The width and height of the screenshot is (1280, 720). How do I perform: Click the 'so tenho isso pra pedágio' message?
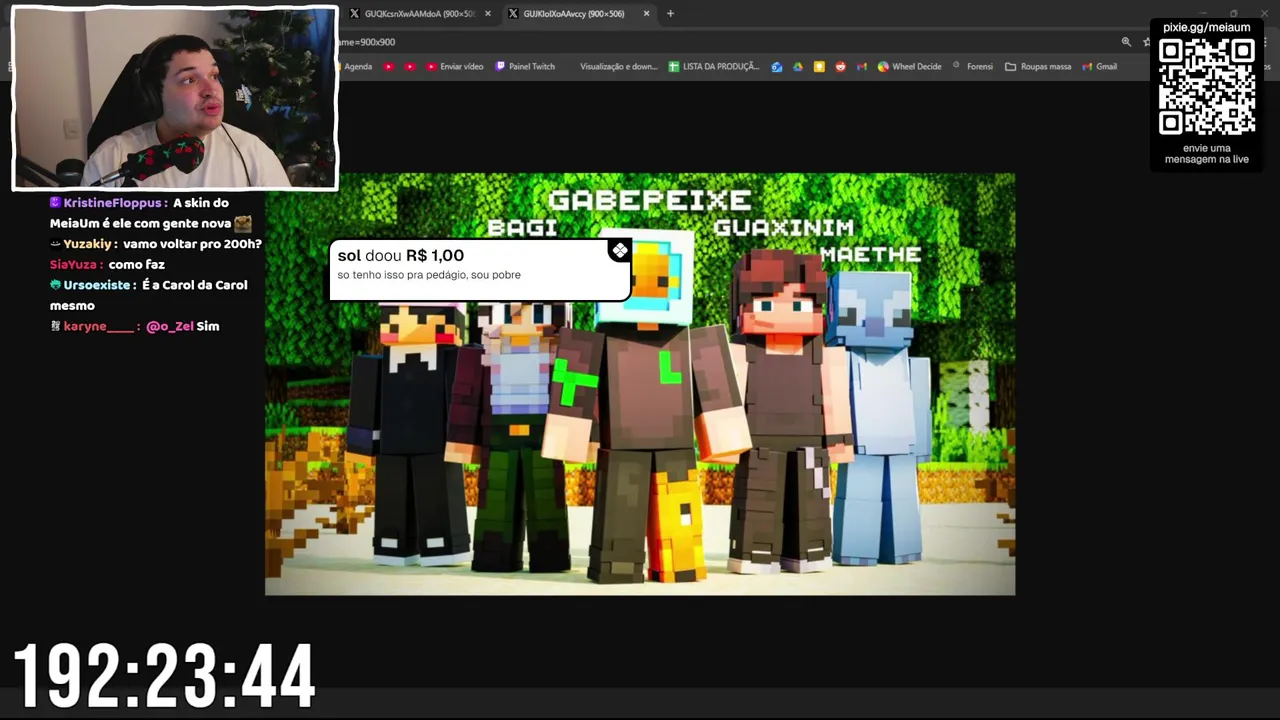click(428, 275)
